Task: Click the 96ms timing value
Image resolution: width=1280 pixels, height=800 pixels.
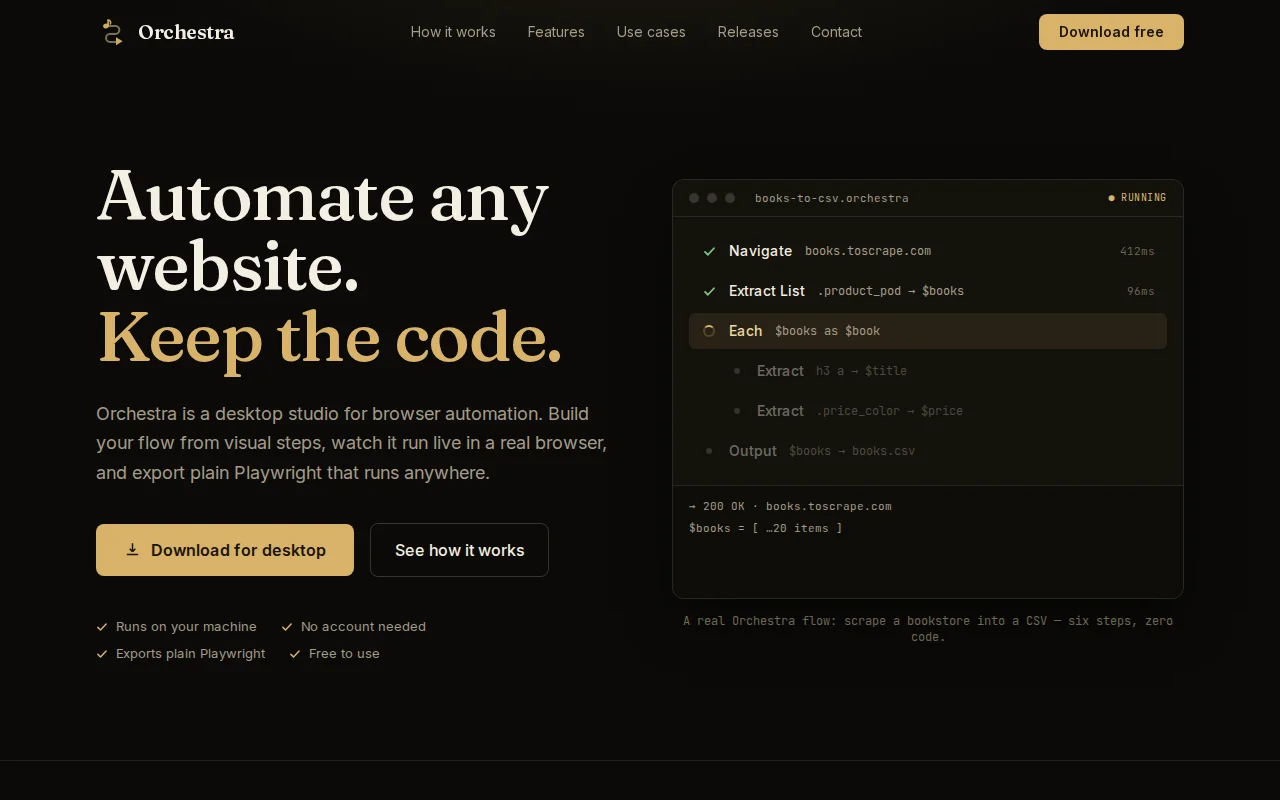Action: pos(1141,291)
